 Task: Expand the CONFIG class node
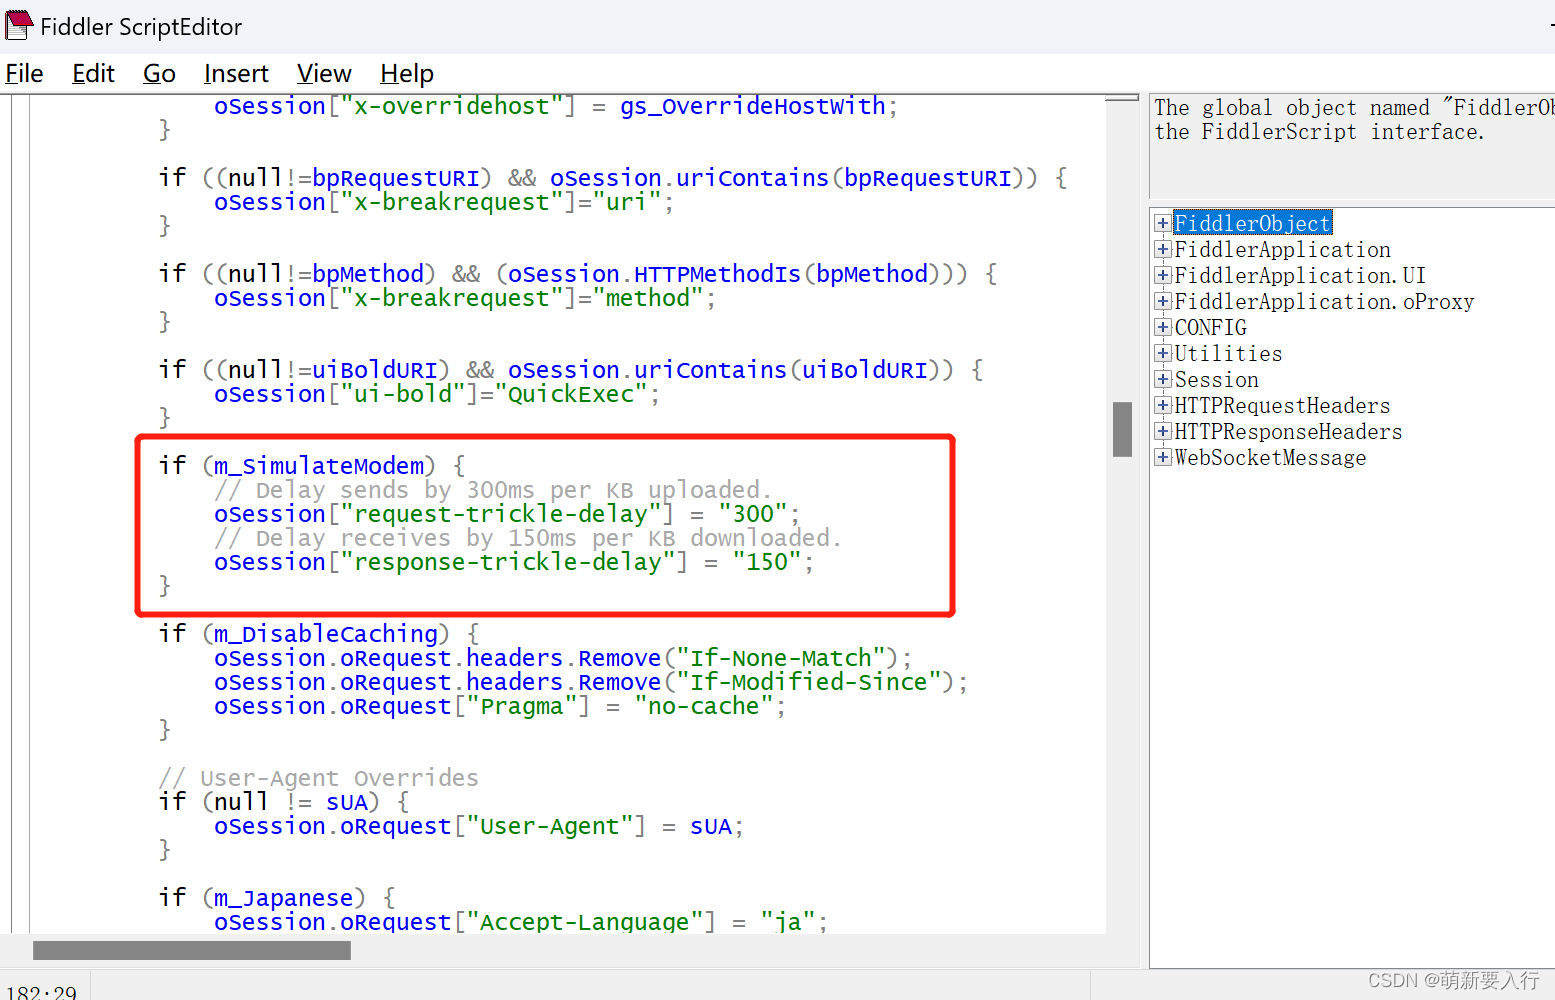pyautogui.click(x=1162, y=327)
